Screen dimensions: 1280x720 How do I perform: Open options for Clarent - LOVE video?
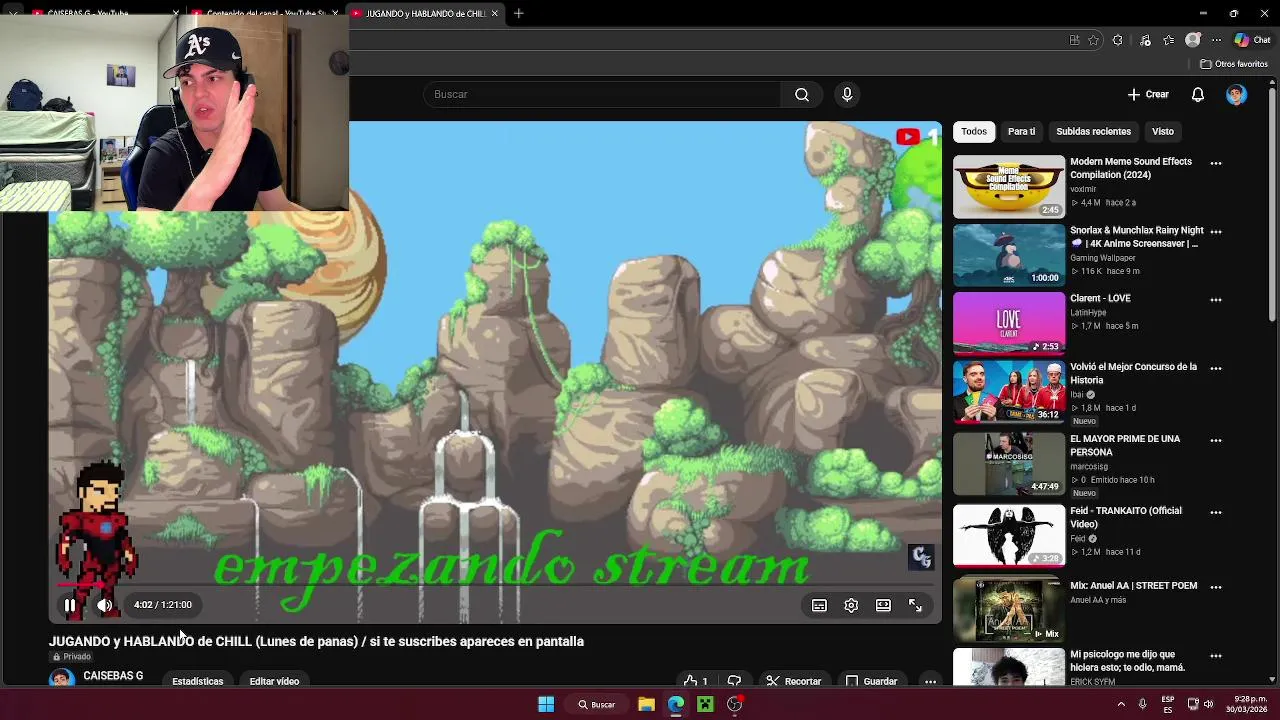1216,299
